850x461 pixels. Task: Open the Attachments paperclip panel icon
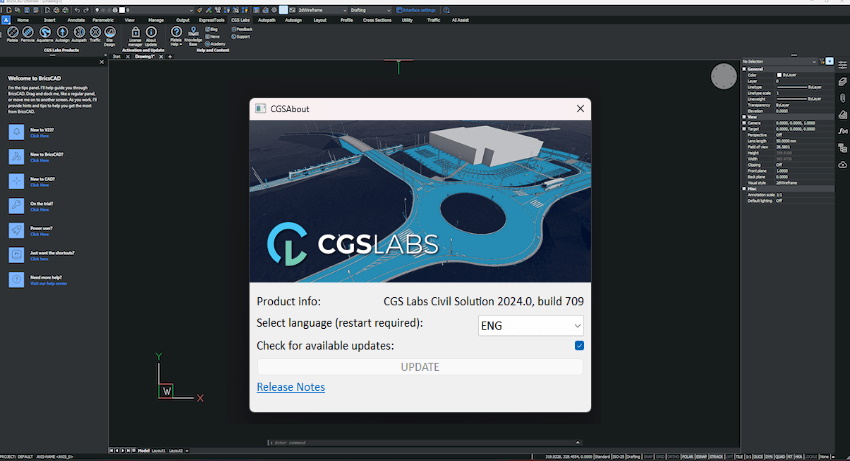pos(842,98)
